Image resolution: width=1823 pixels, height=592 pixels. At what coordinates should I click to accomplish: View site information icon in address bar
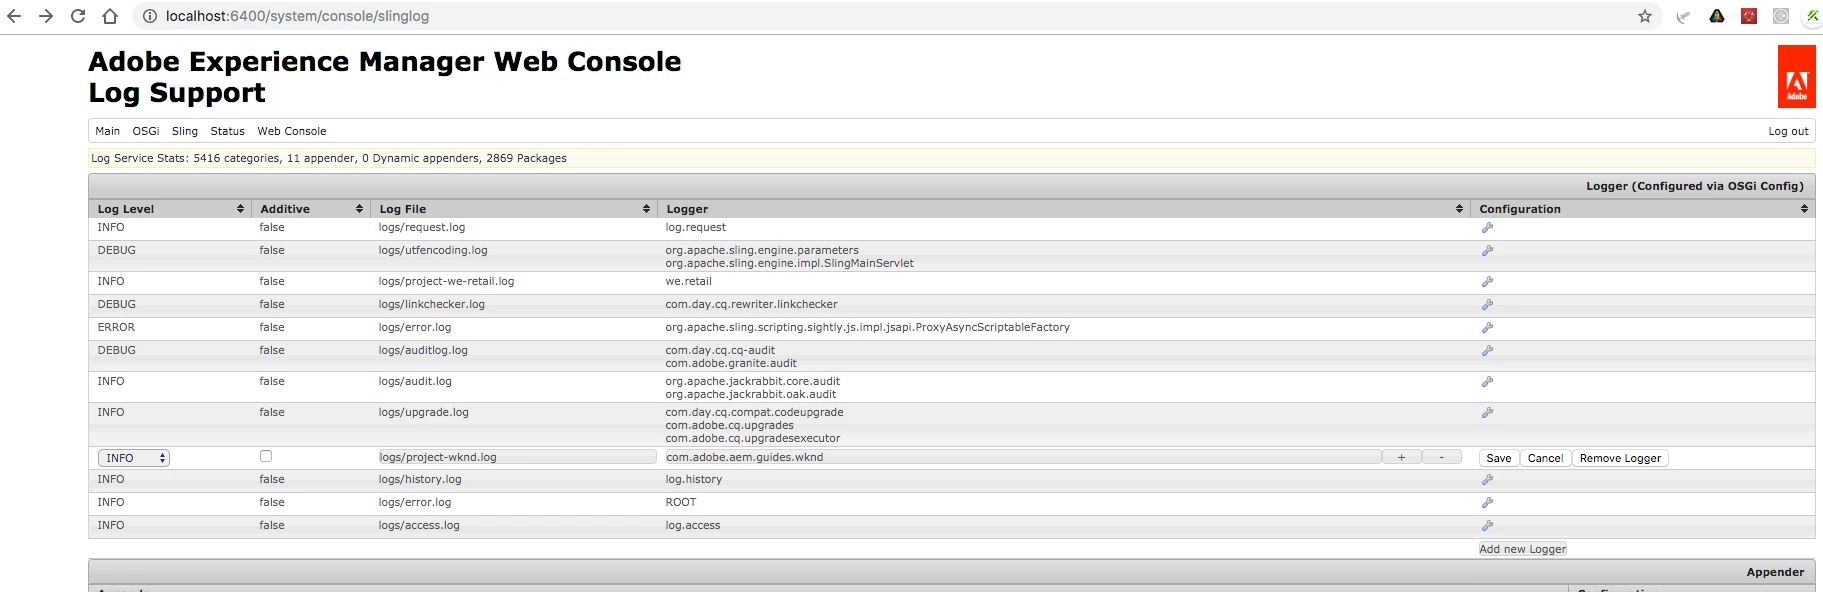149,16
